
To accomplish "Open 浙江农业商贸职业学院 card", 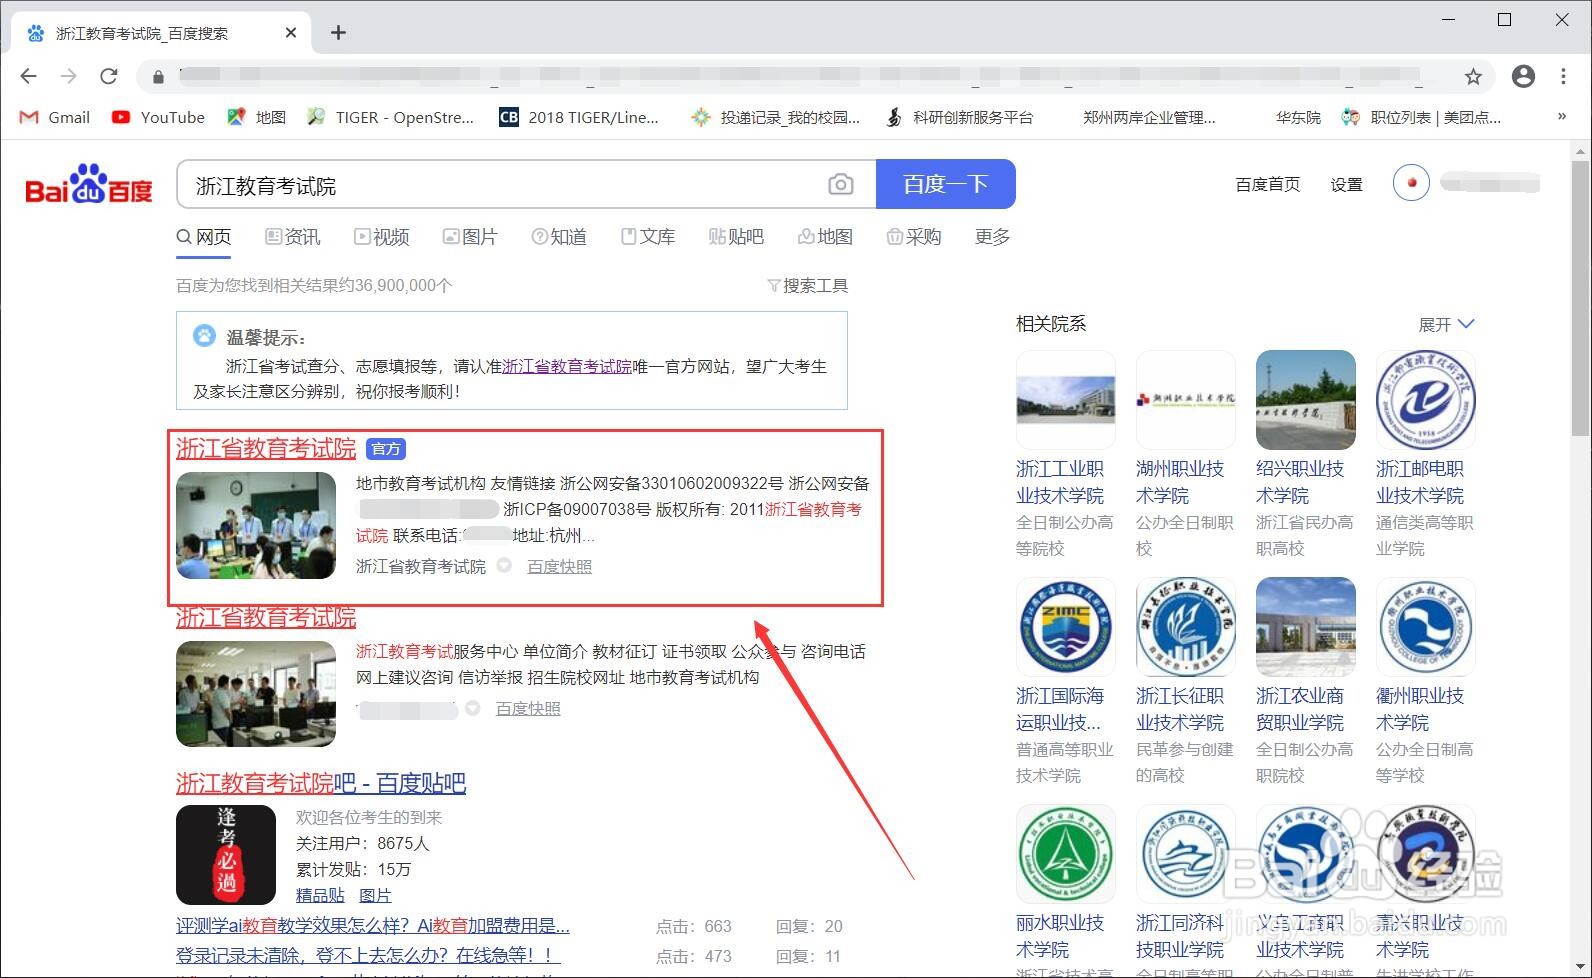I will (1306, 682).
